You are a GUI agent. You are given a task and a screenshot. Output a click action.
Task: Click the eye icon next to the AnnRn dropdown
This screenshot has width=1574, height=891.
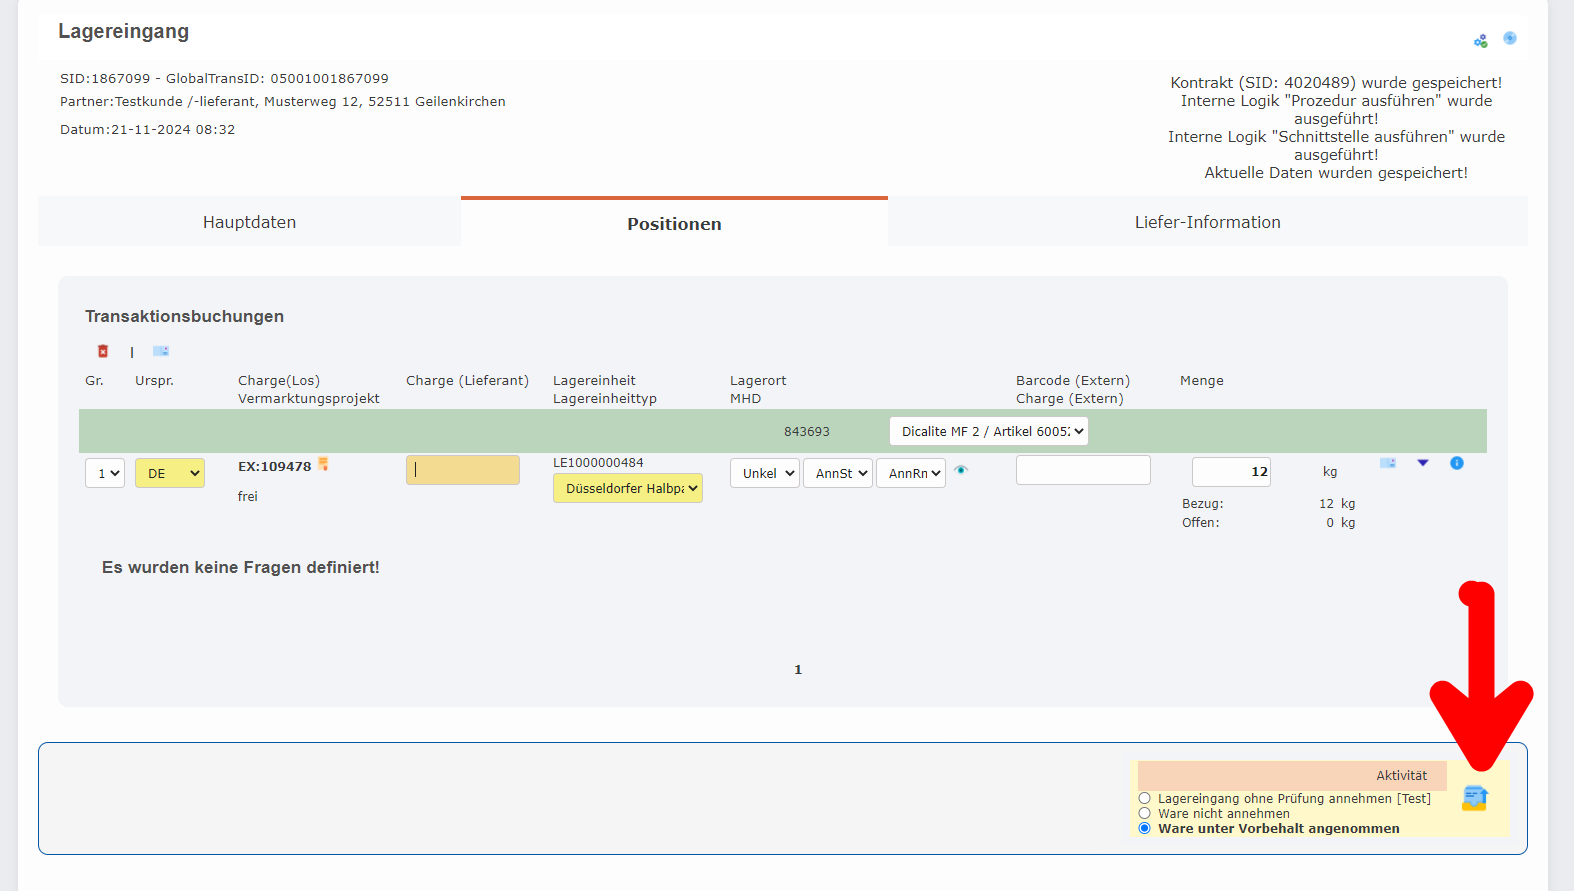[x=961, y=470]
